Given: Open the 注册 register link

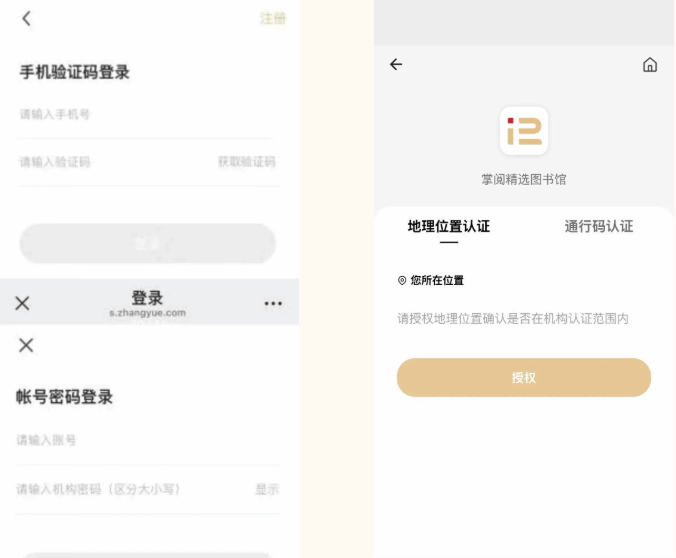Looking at the screenshot, I should pyautogui.click(x=272, y=18).
